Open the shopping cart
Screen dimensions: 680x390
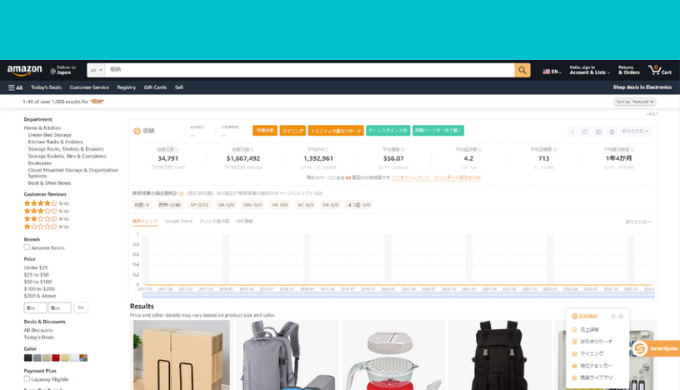660,70
